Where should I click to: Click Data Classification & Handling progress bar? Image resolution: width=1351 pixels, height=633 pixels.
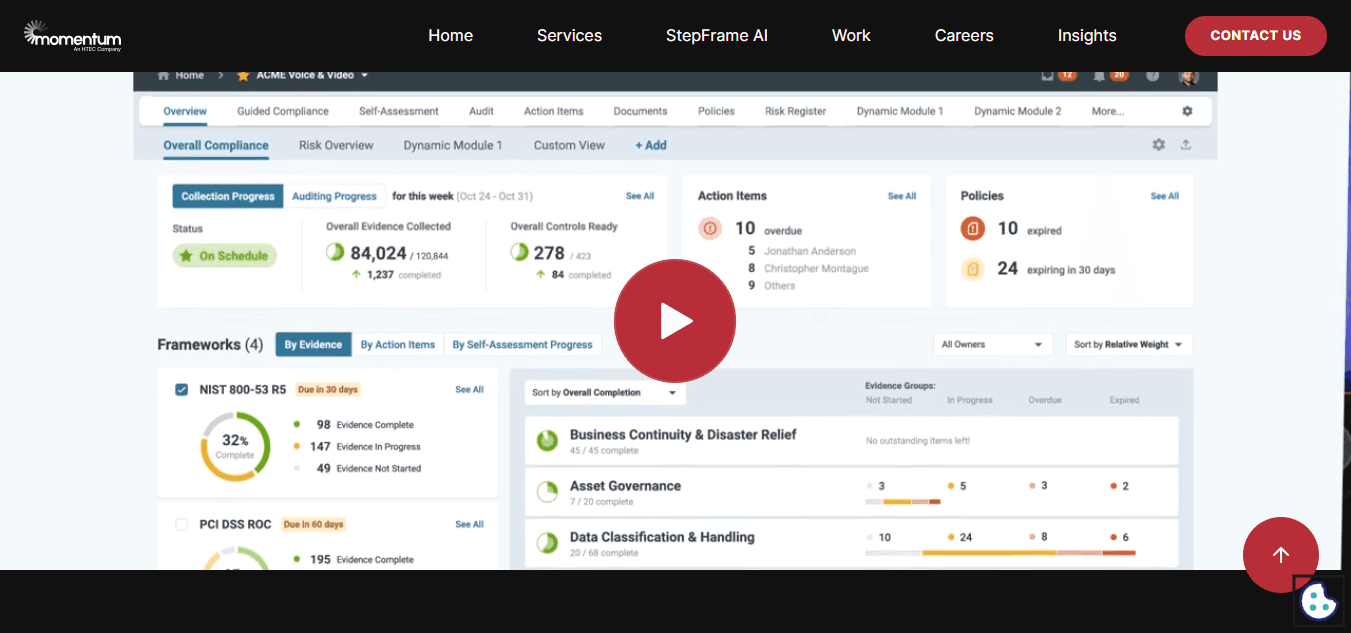click(1001, 553)
